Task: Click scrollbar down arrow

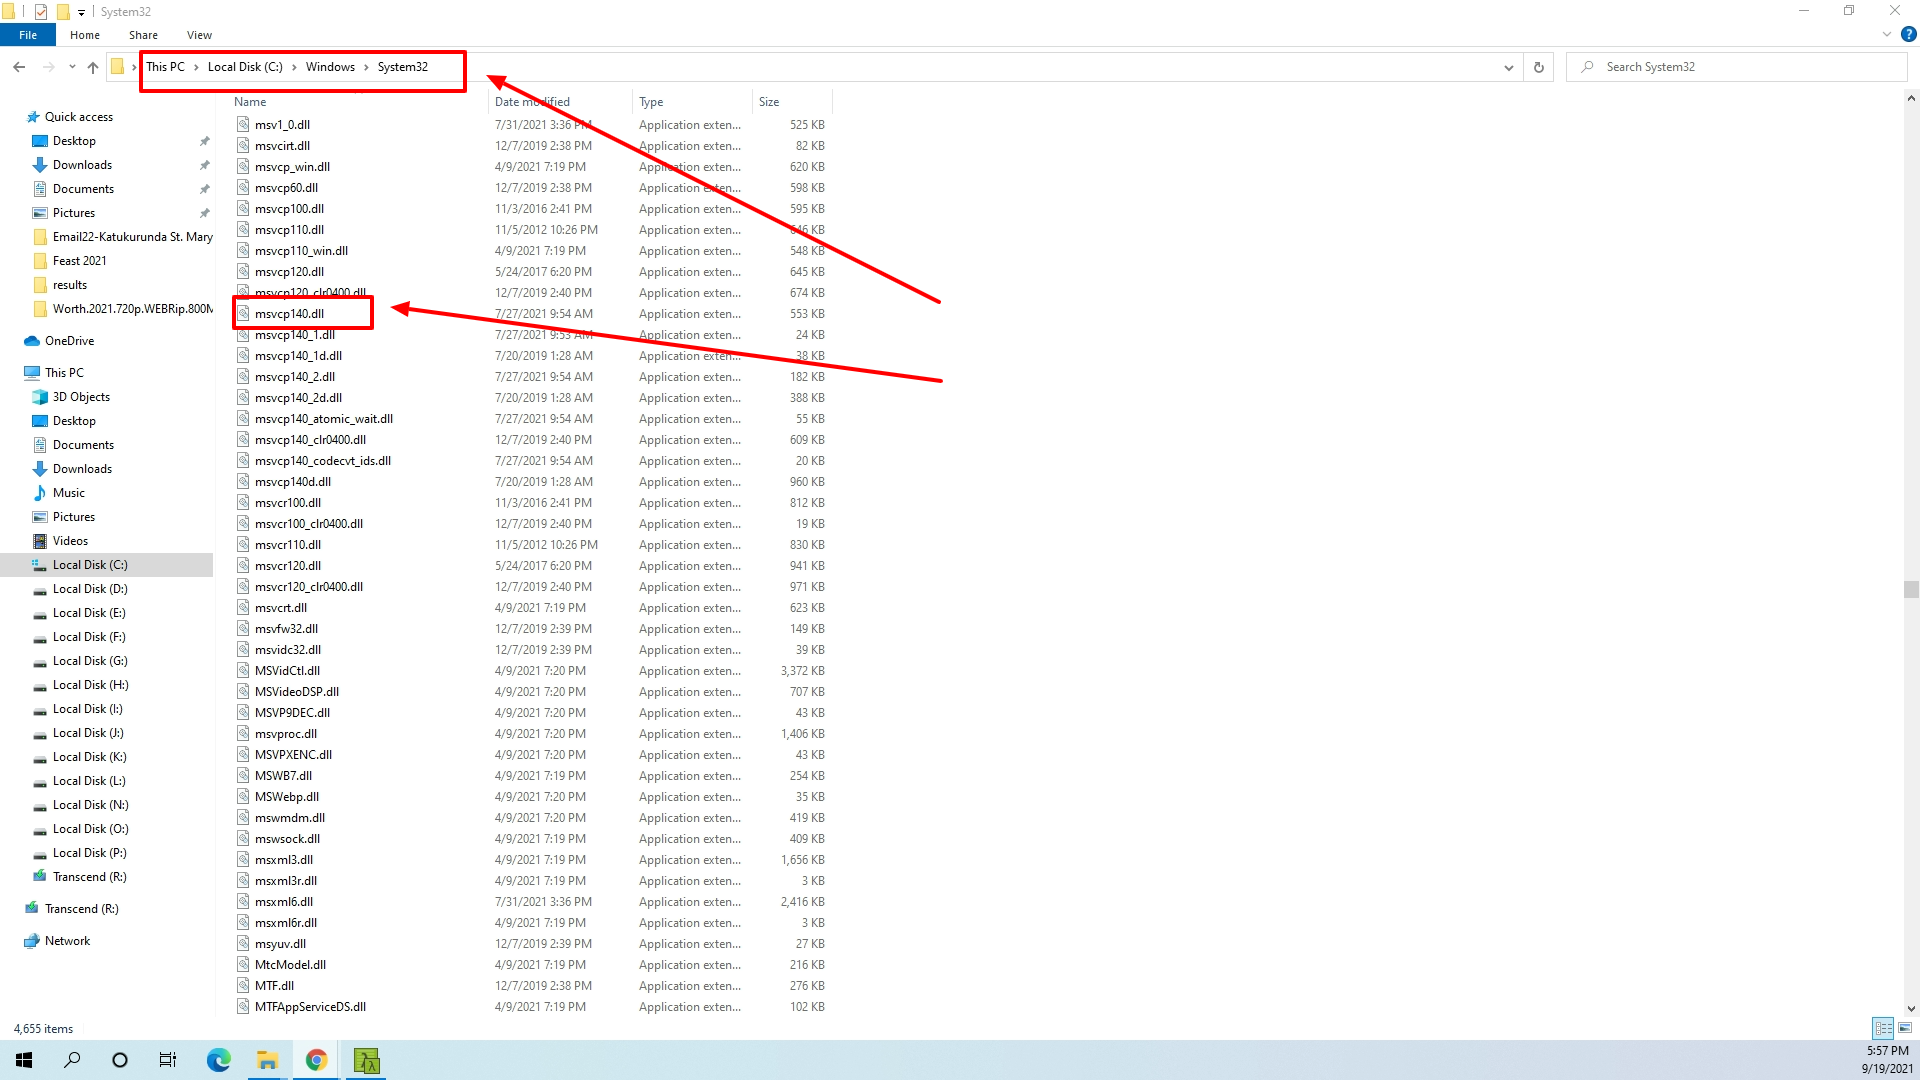Action: click(x=1911, y=1009)
